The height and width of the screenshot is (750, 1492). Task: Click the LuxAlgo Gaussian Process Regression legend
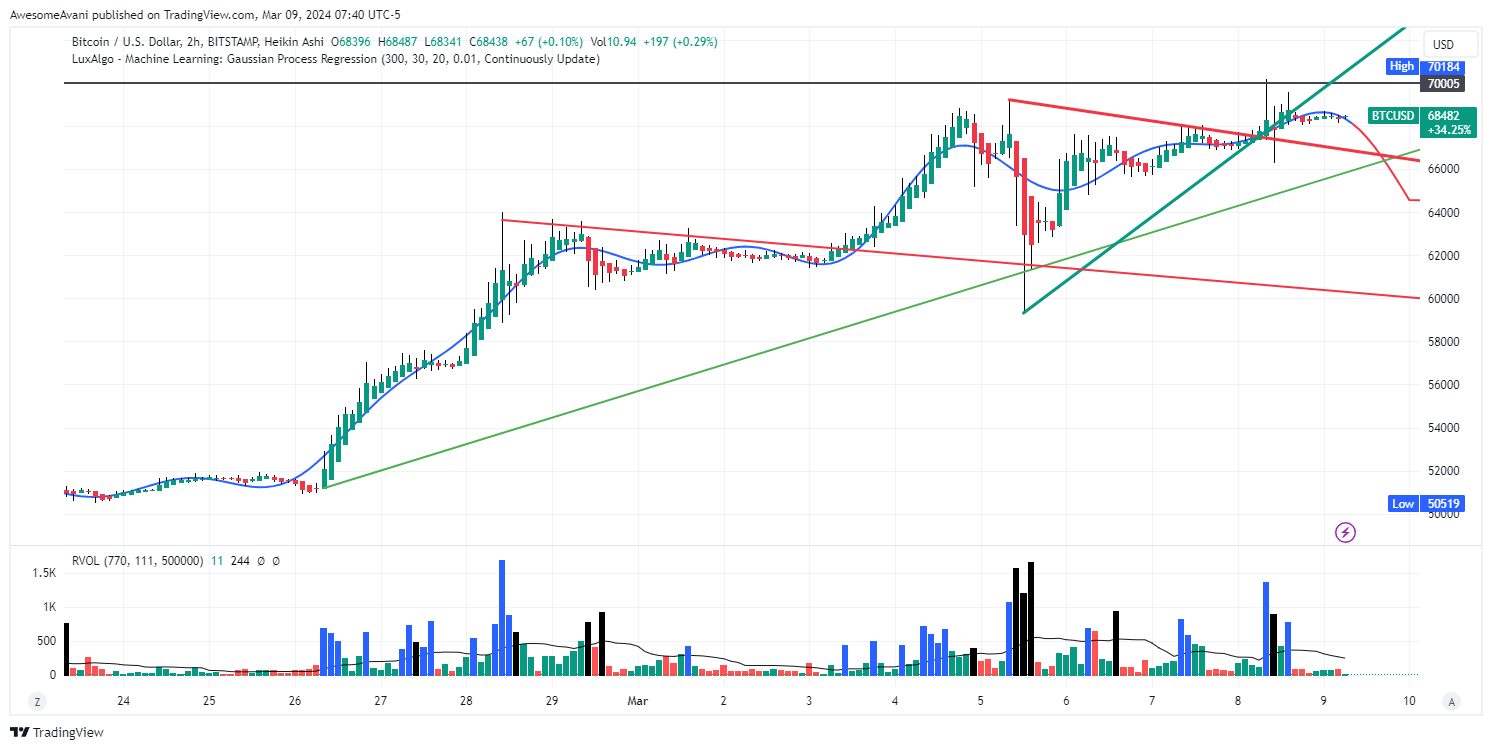click(335, 59)
